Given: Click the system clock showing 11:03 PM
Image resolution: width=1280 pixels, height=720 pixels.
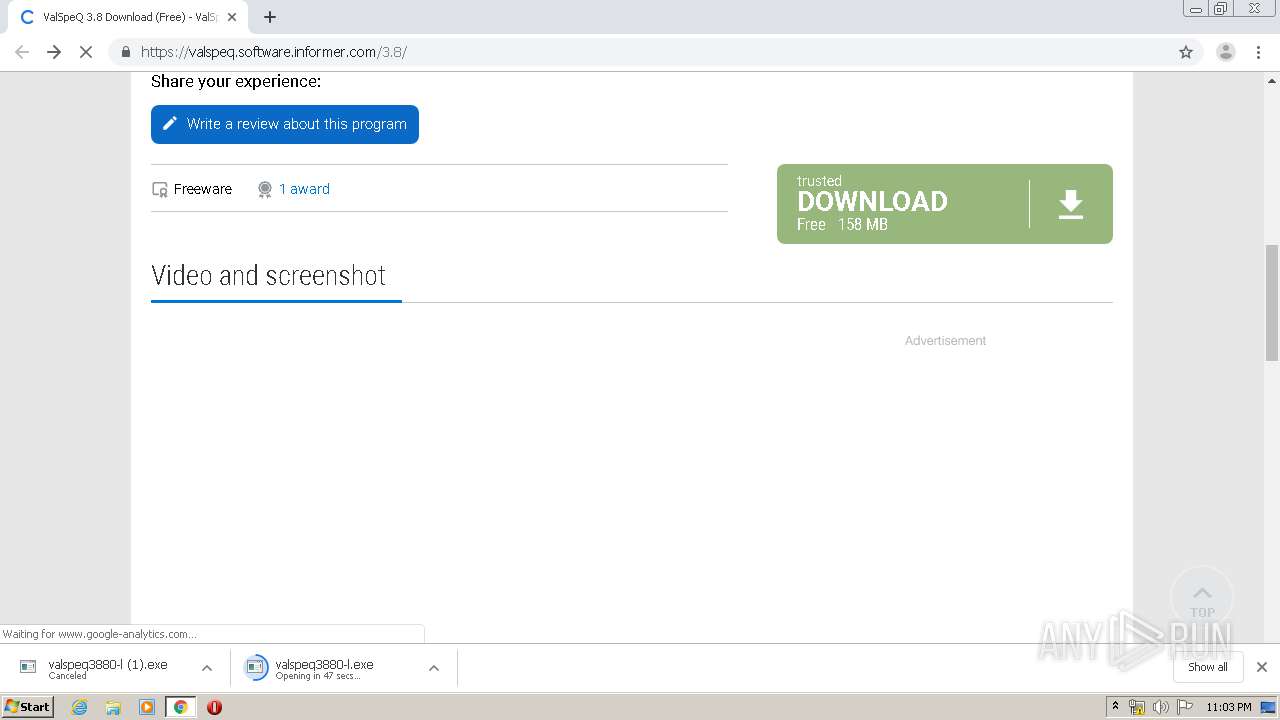Looking at the screenshot, I should (x=1229, y=707).
